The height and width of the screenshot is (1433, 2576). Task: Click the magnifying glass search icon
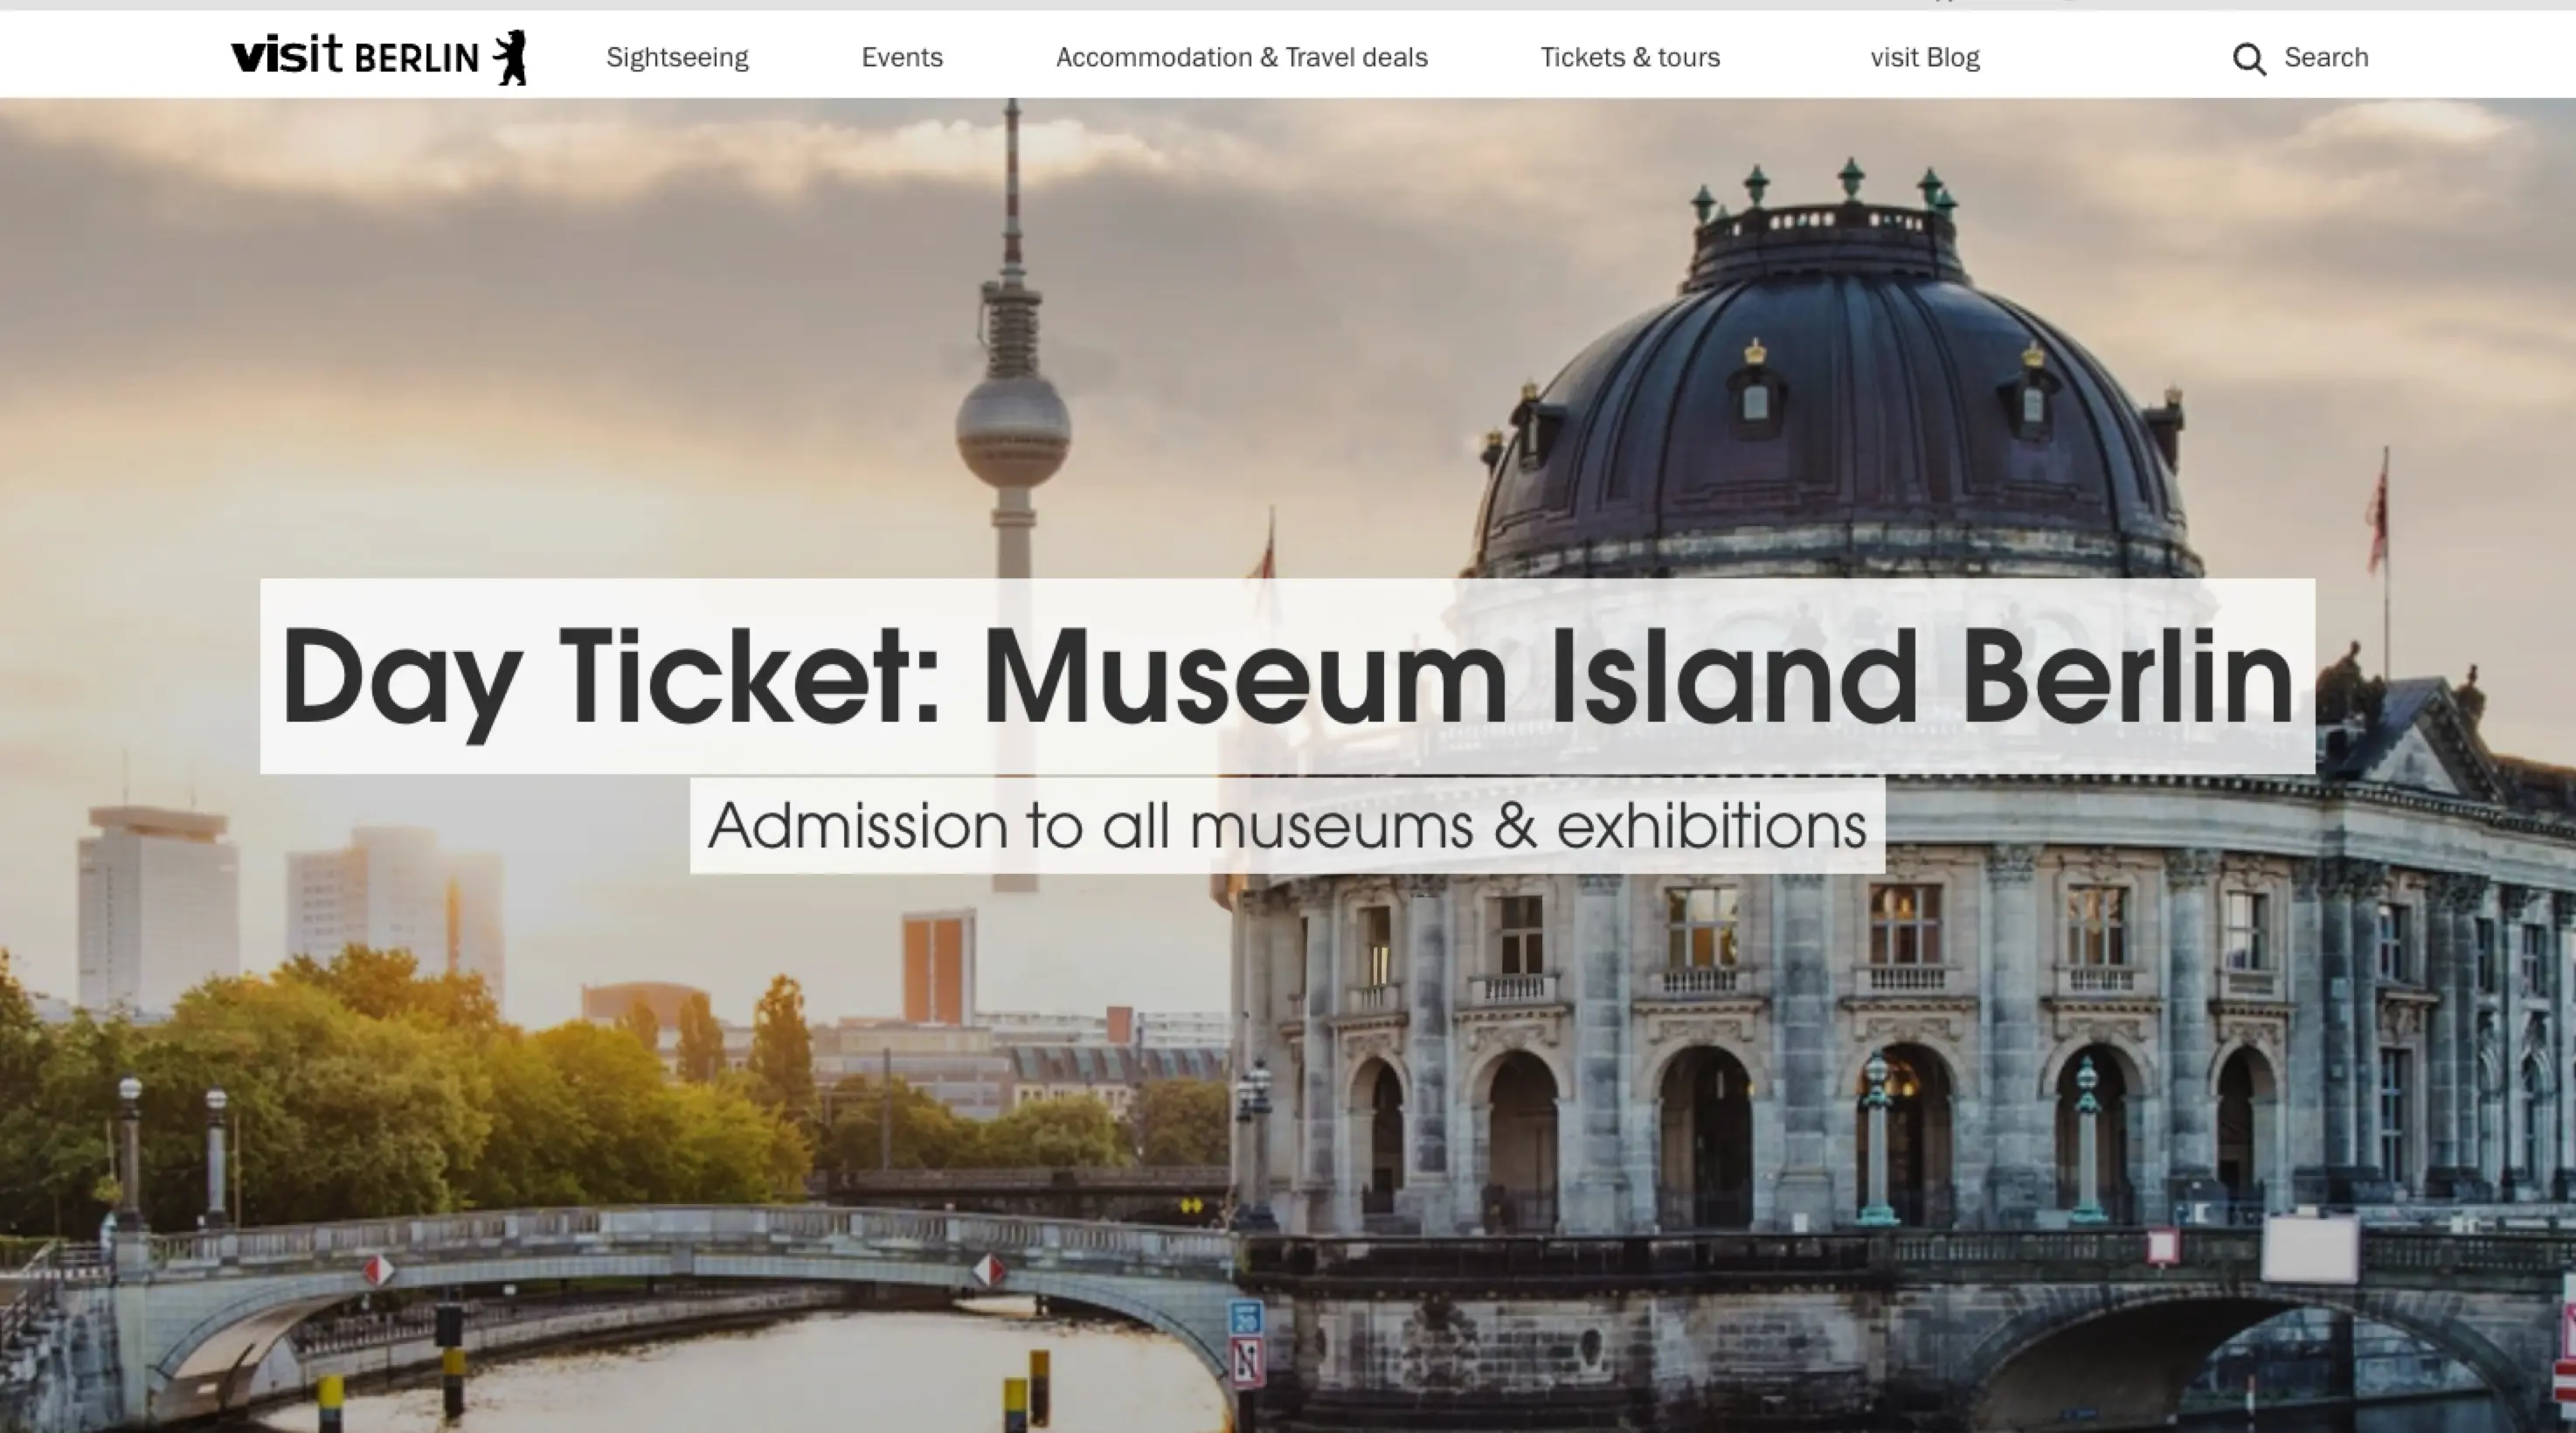[x=2249, y=59]
